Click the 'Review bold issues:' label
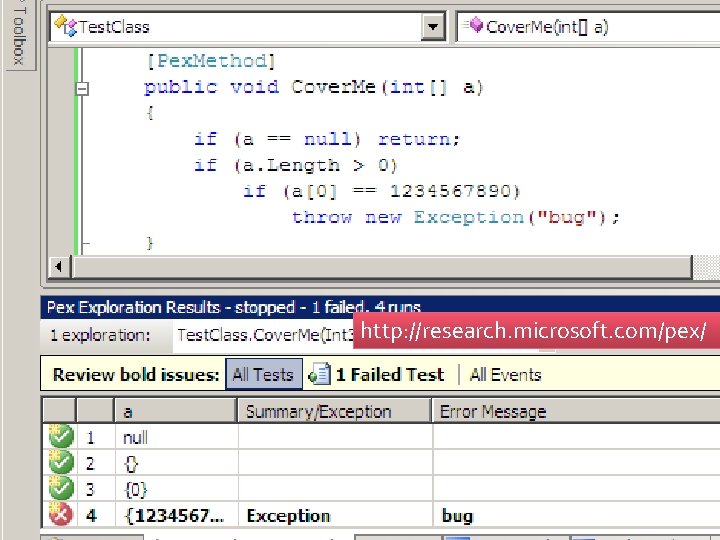 click(x=136, y=375)
